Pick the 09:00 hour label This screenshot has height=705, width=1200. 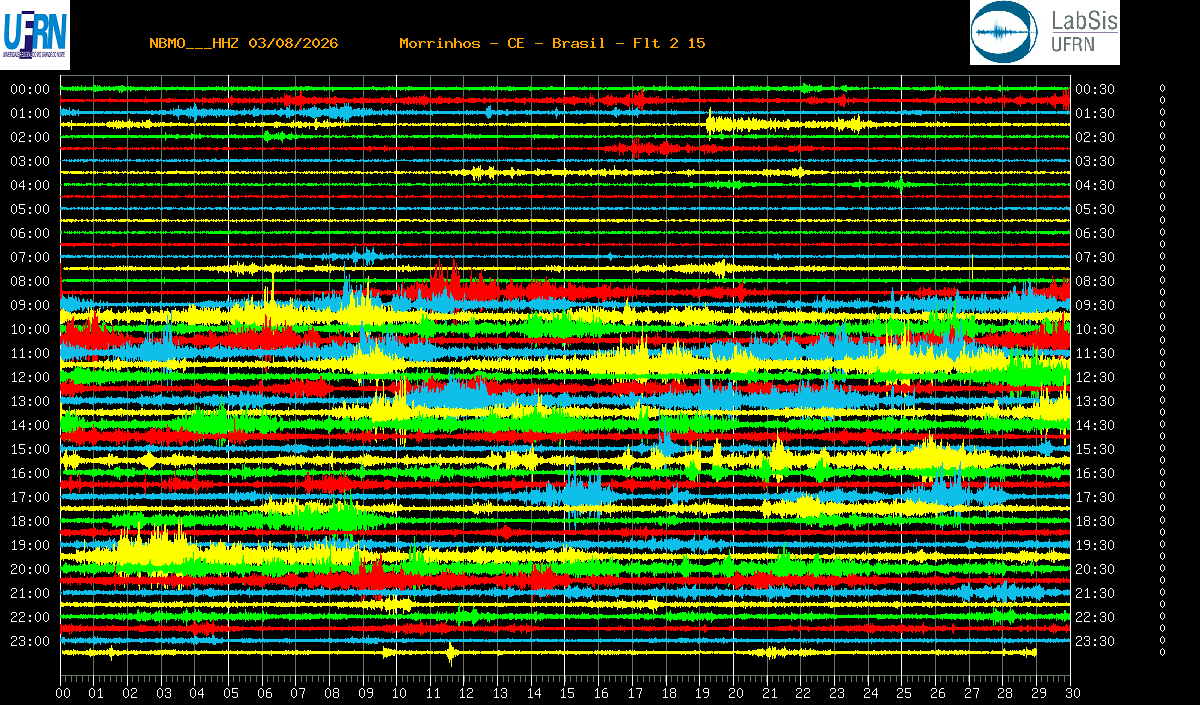30,305
